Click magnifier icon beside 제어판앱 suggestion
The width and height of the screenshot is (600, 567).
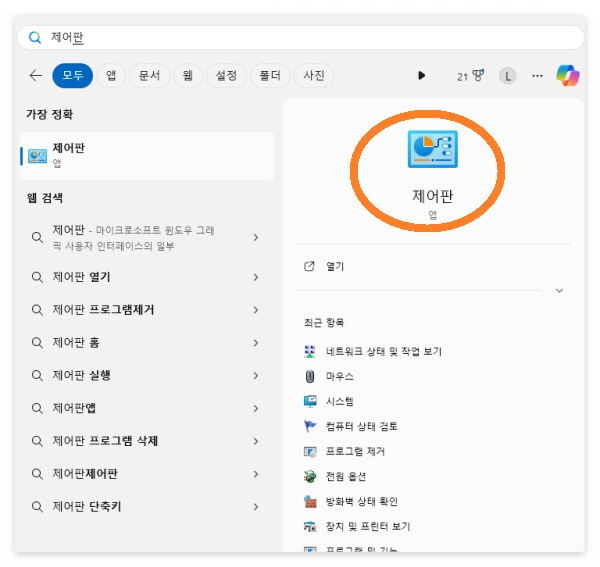coord(37,408)
